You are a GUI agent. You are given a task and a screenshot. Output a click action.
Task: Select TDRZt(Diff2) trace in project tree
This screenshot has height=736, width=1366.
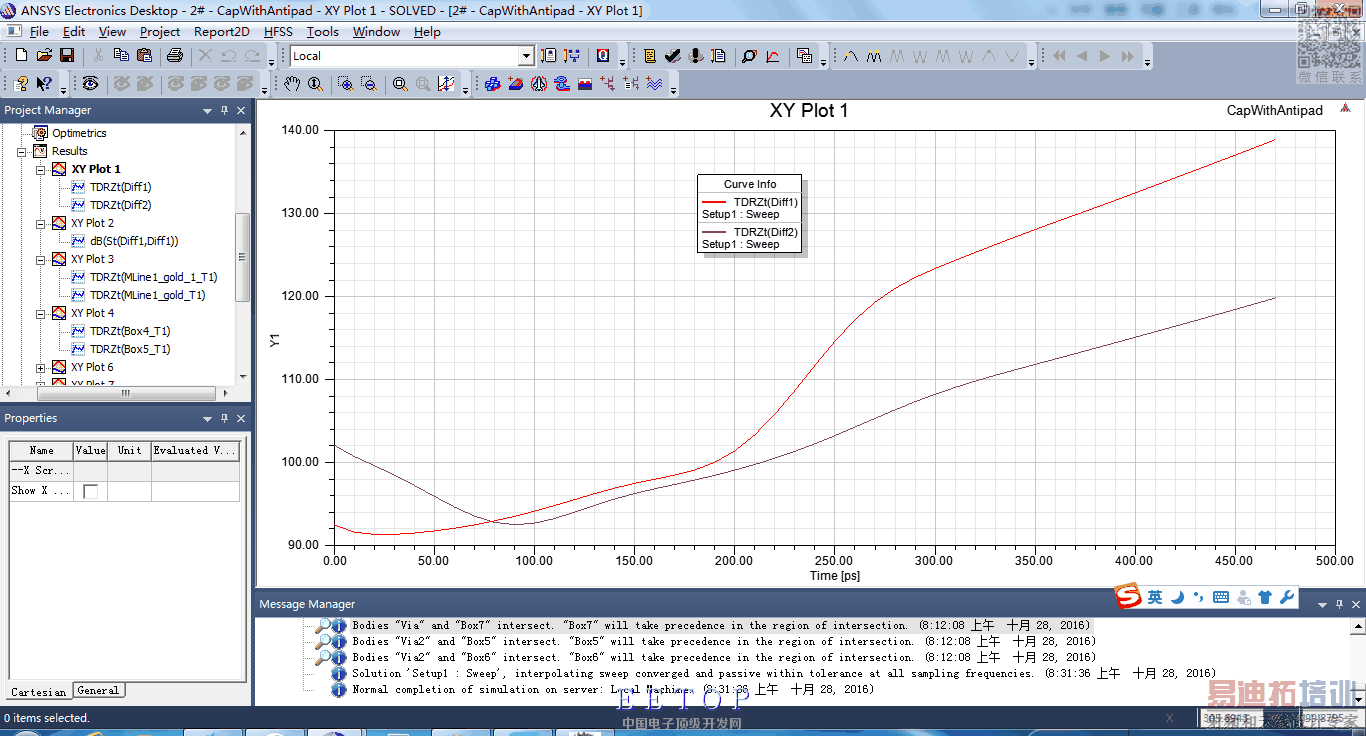120,205
